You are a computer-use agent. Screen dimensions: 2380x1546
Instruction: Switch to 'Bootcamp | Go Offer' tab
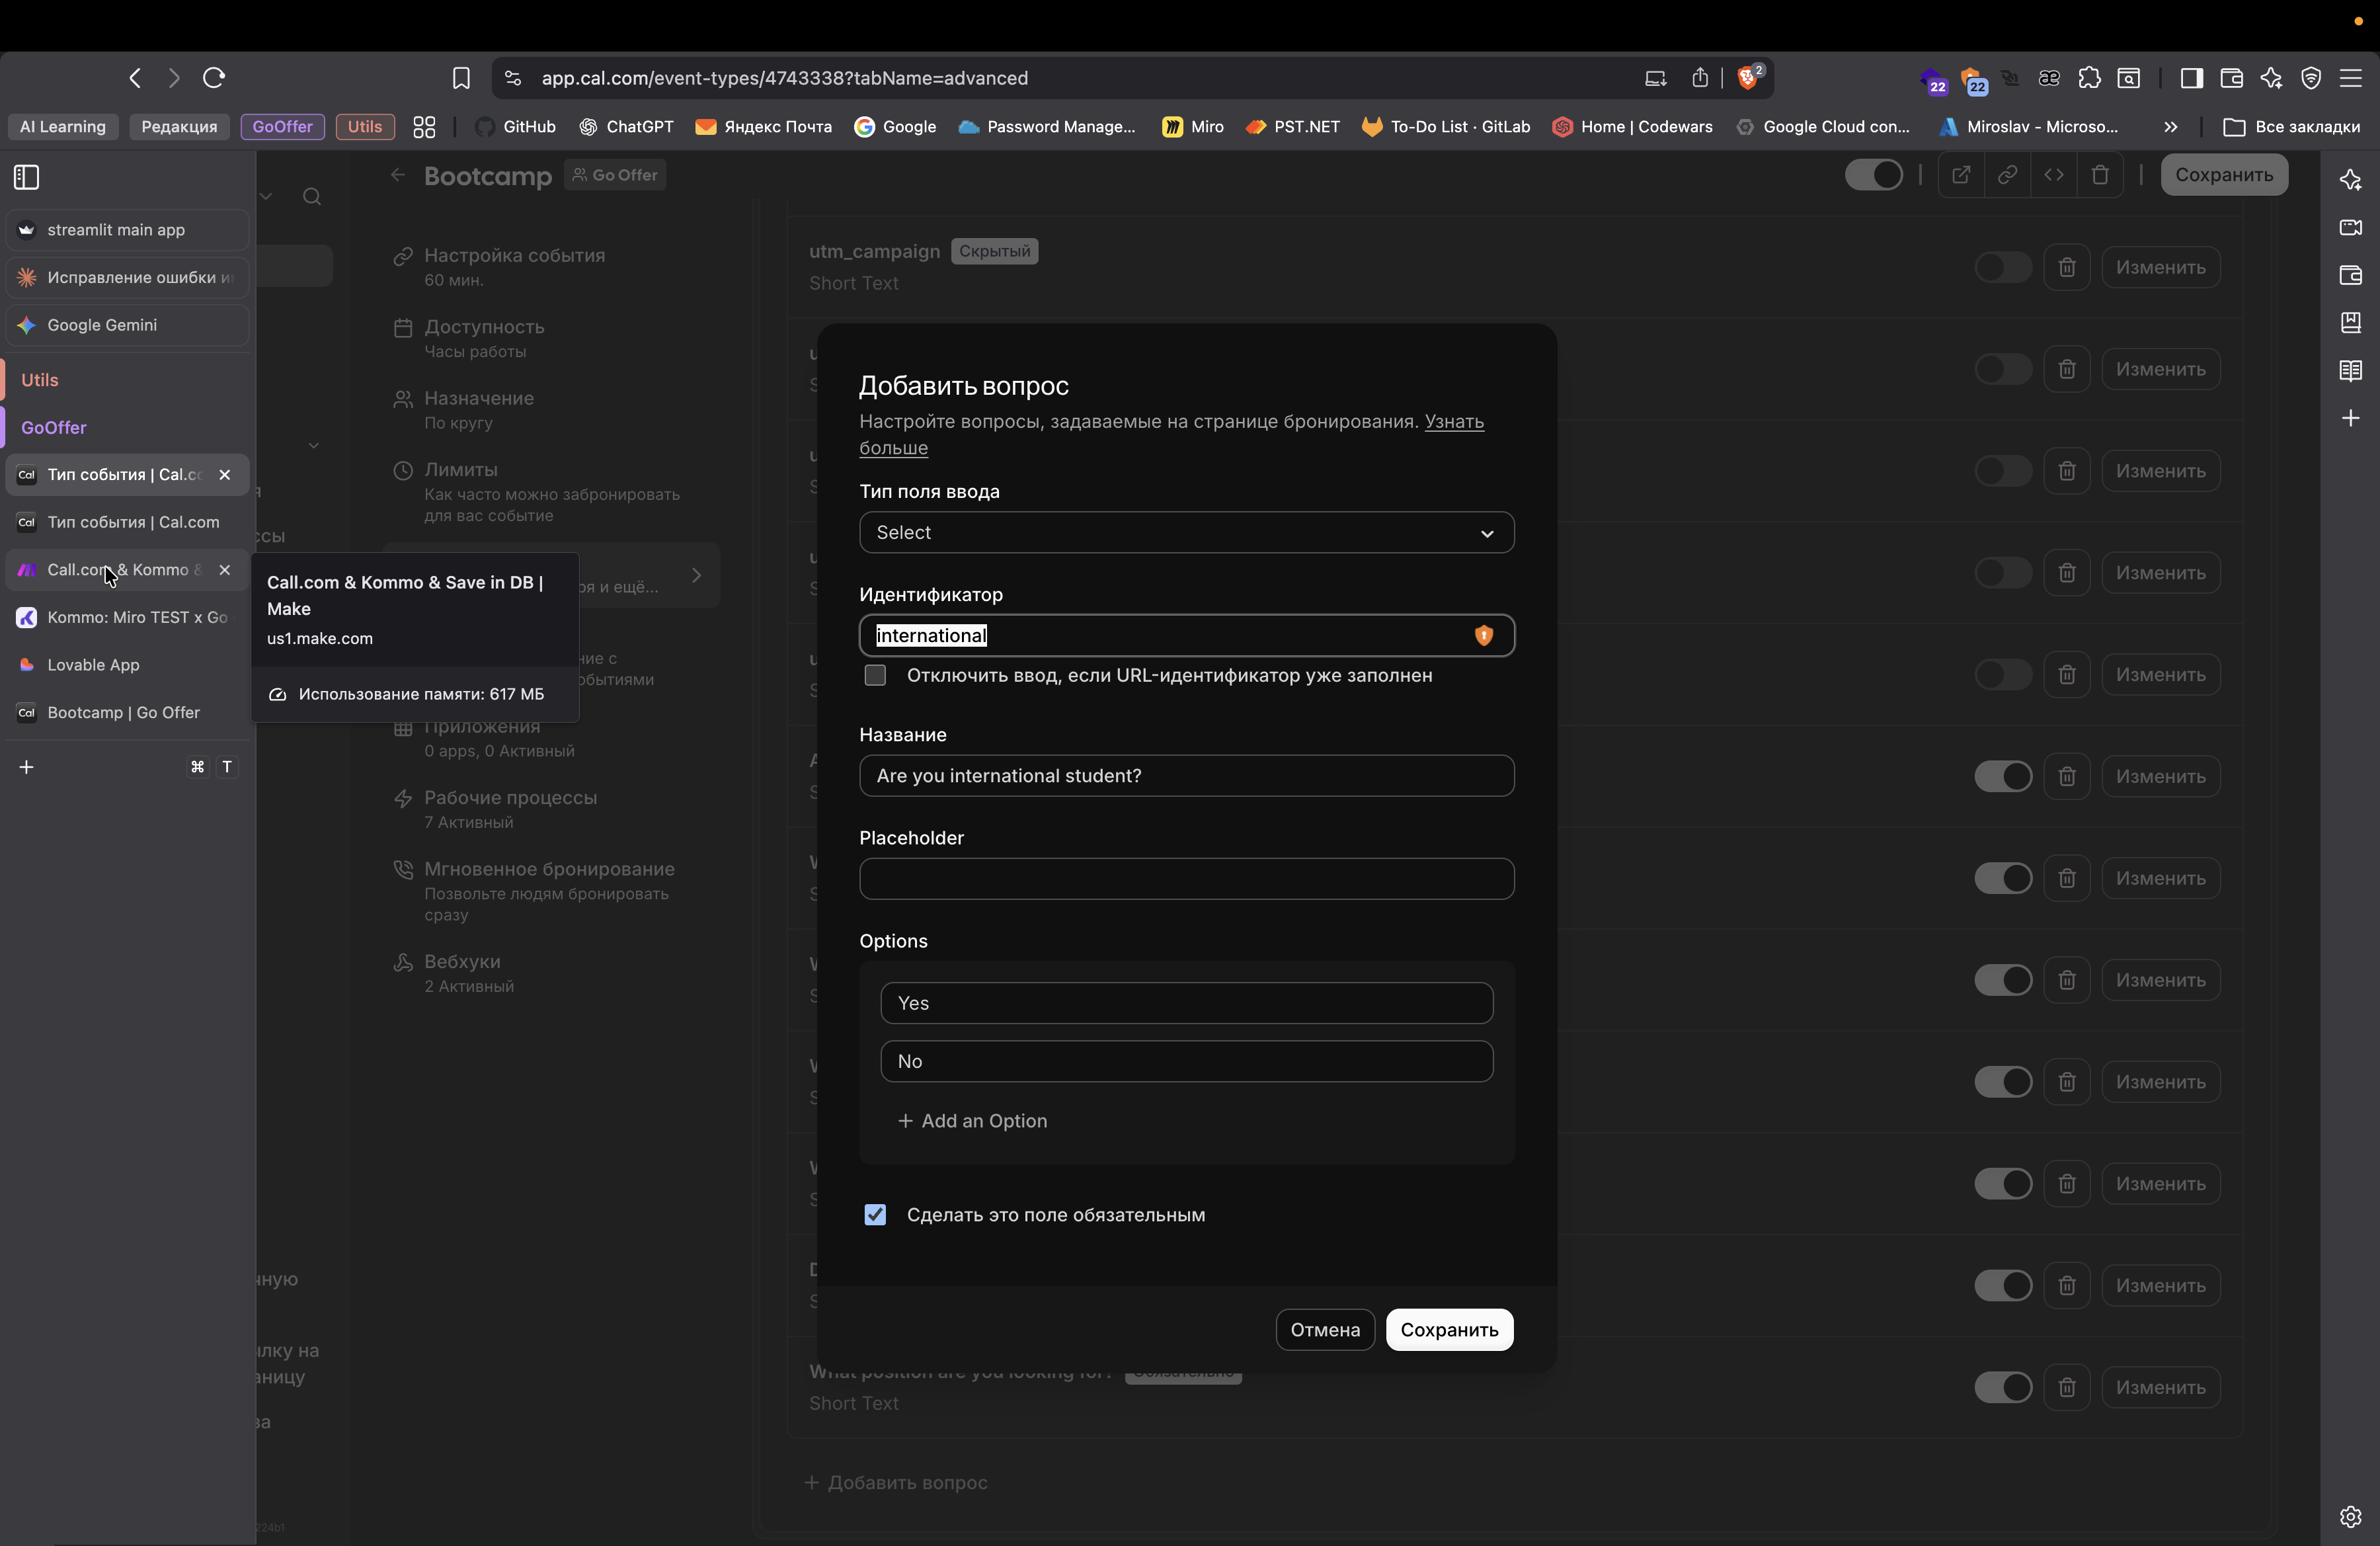click(x=123, y=712)
